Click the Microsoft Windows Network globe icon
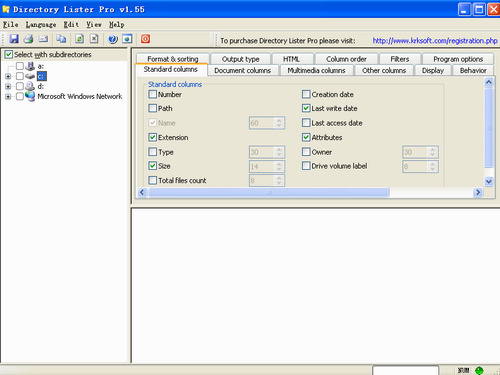This screenshot has width=500, height=375. click(30, 96)
